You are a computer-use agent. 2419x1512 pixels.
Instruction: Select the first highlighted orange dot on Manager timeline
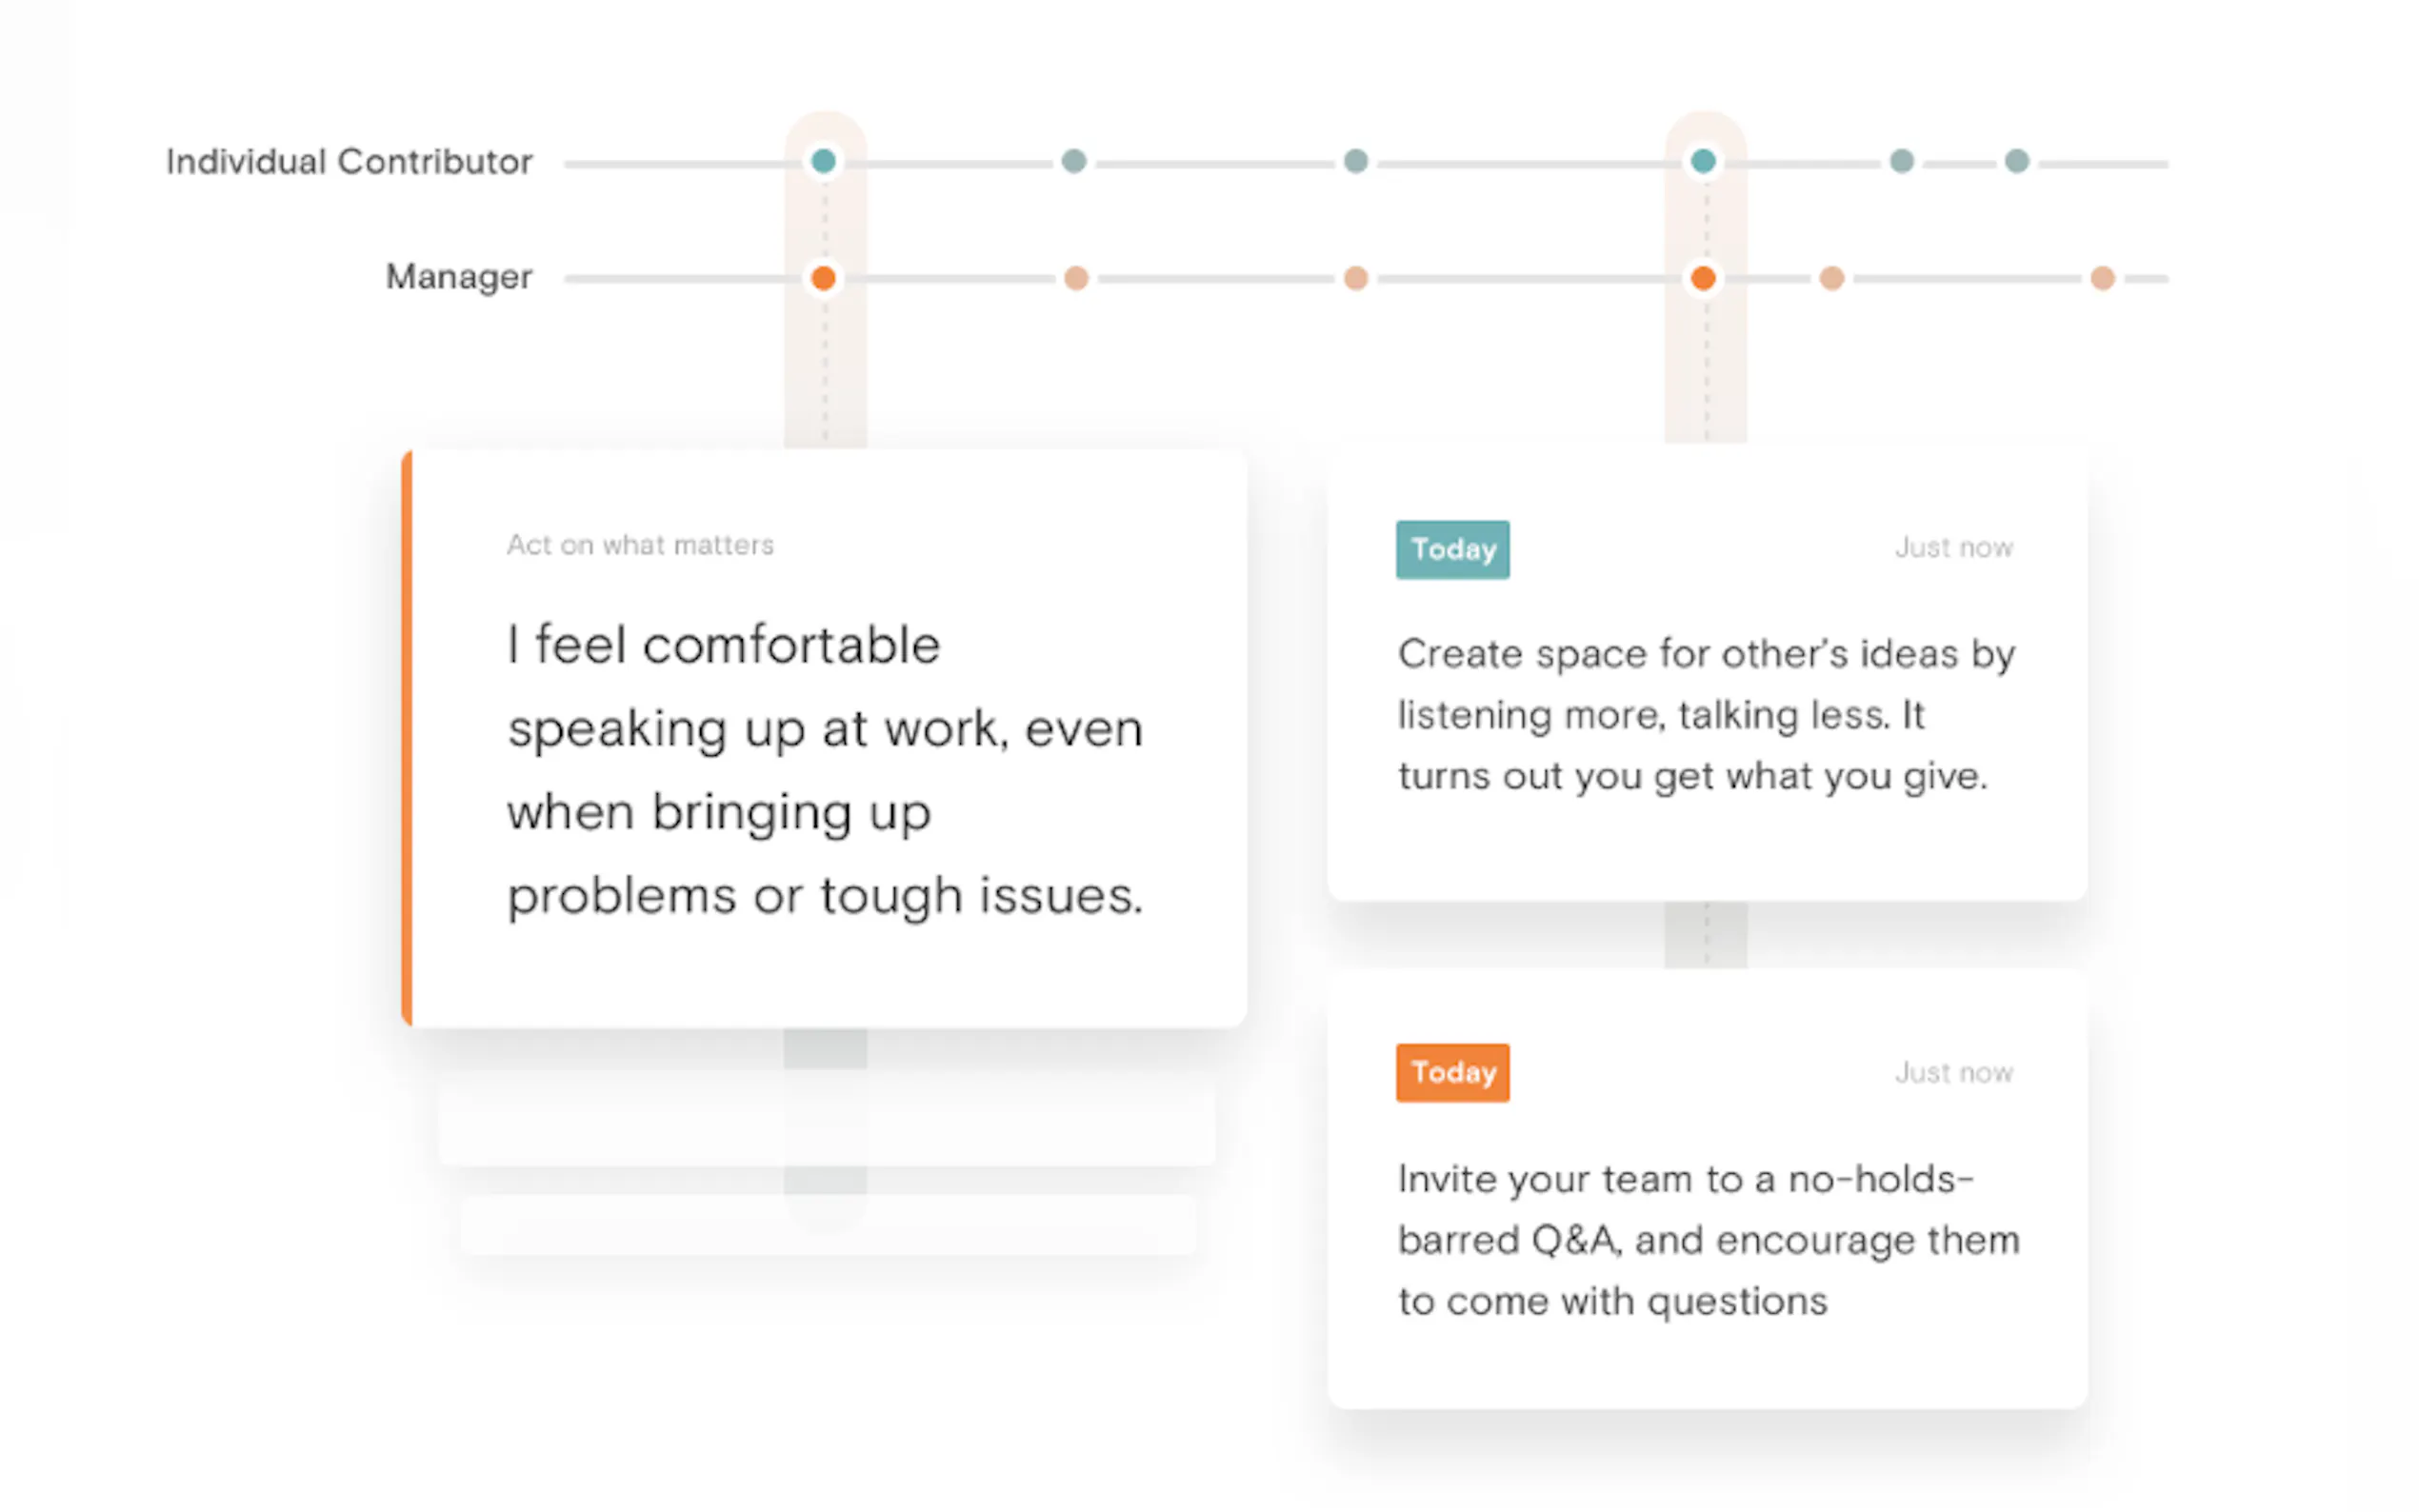823,278
